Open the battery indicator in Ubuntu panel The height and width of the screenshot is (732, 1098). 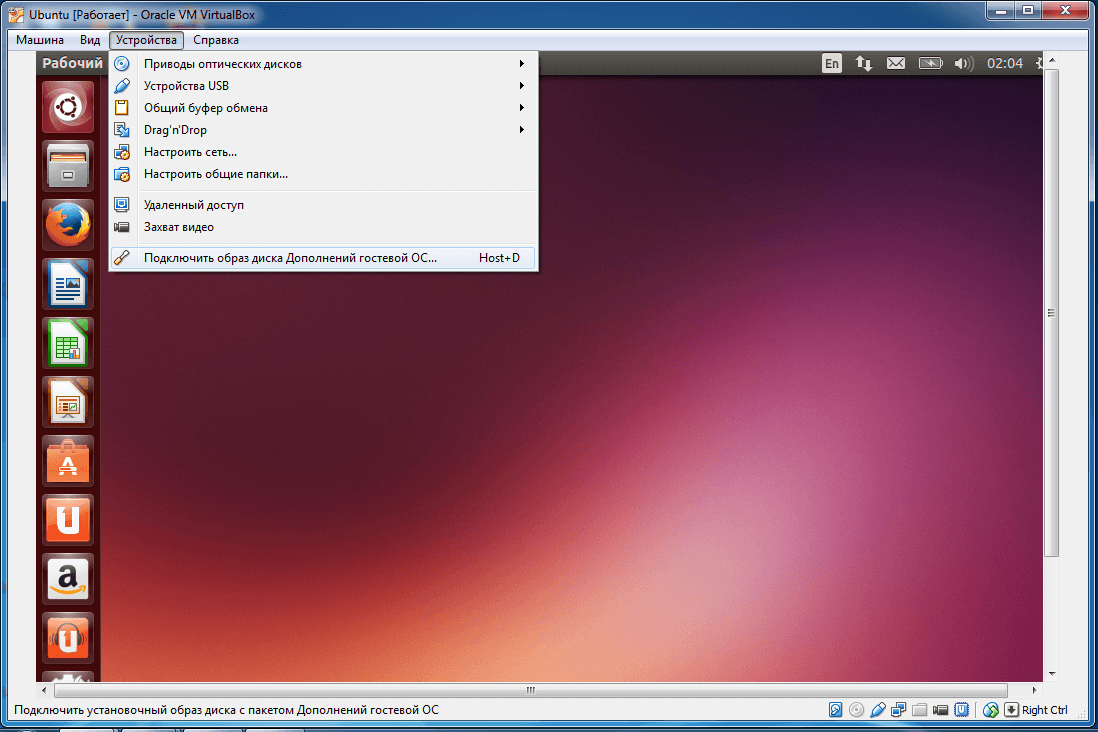pyautogui.click(x=930, y=63)
